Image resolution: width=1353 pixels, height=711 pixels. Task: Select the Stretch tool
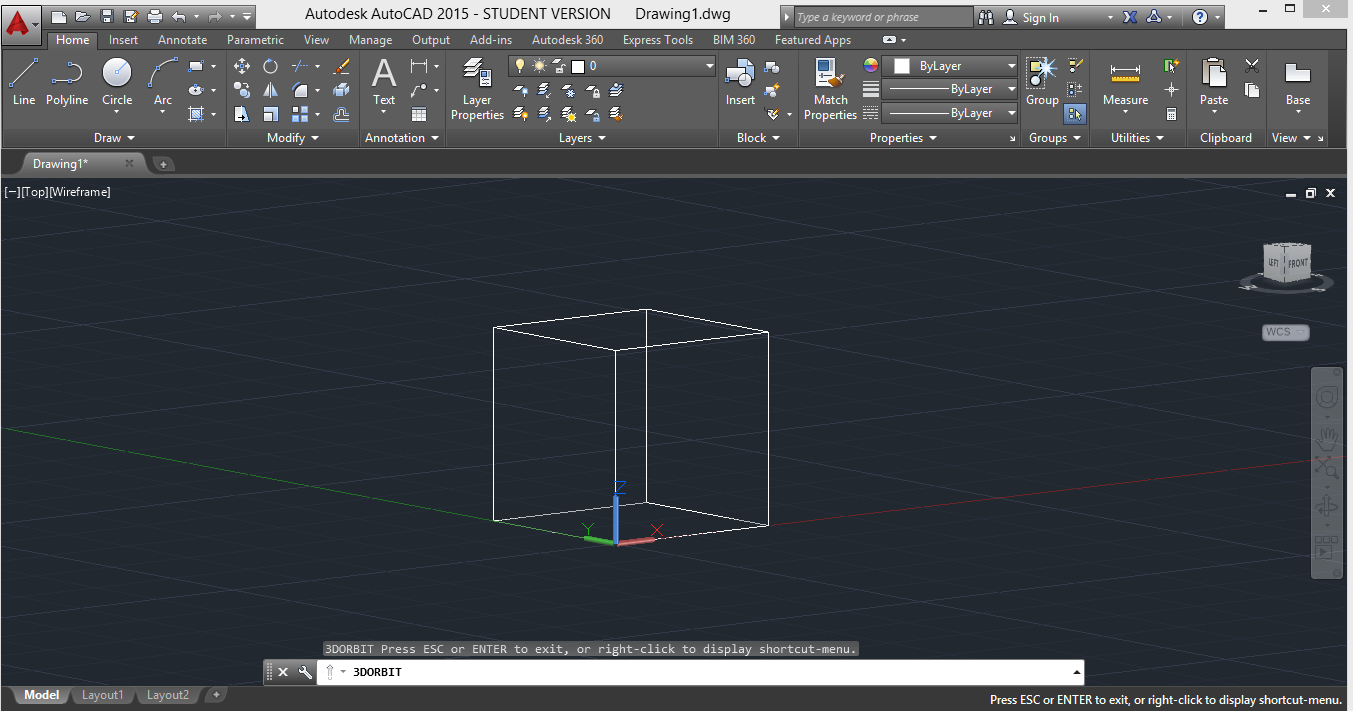click(x=241, y=114)
